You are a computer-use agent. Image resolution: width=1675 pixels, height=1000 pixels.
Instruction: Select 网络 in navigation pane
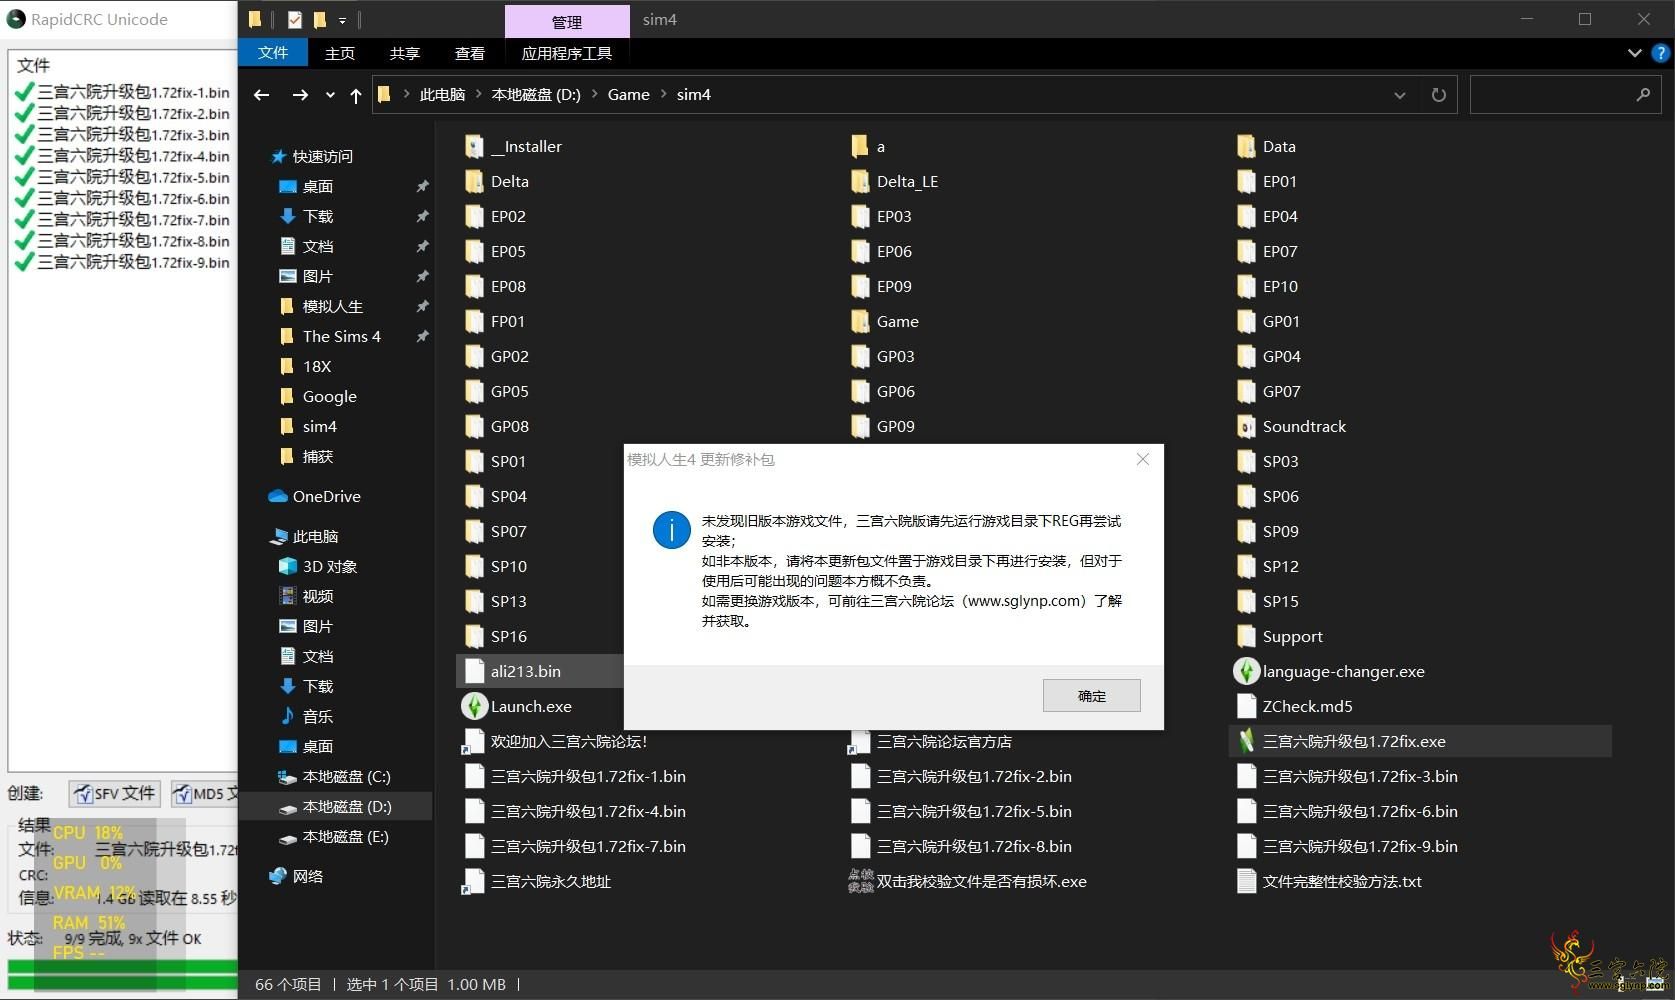307,876
